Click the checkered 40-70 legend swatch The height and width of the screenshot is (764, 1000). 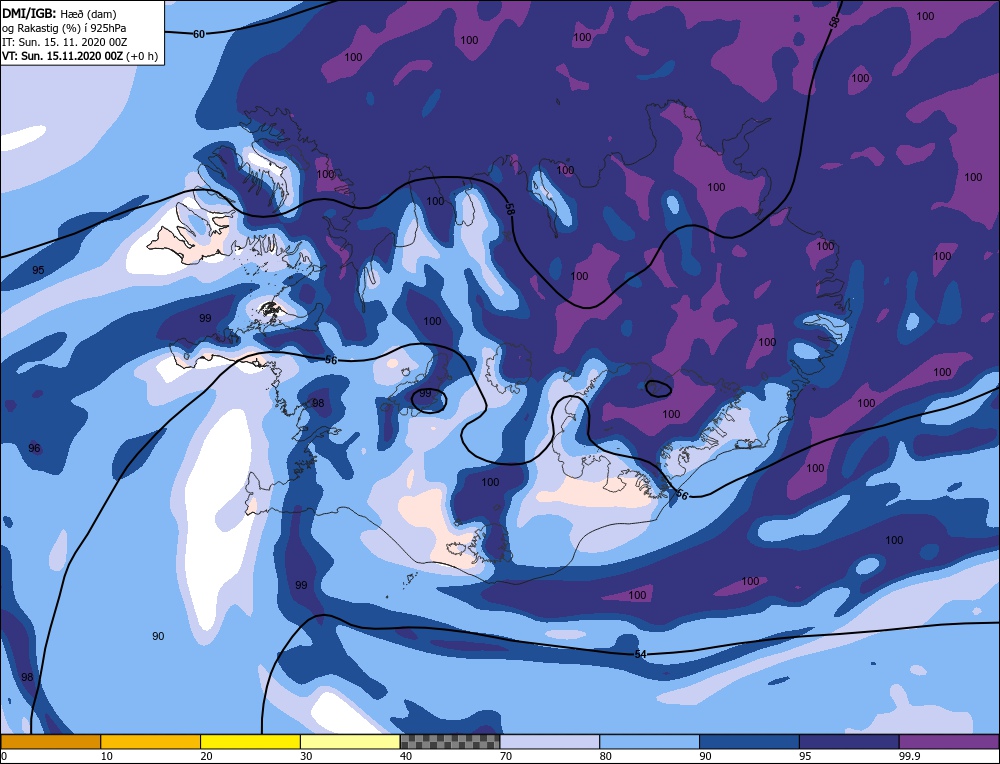tap(450, 741)
